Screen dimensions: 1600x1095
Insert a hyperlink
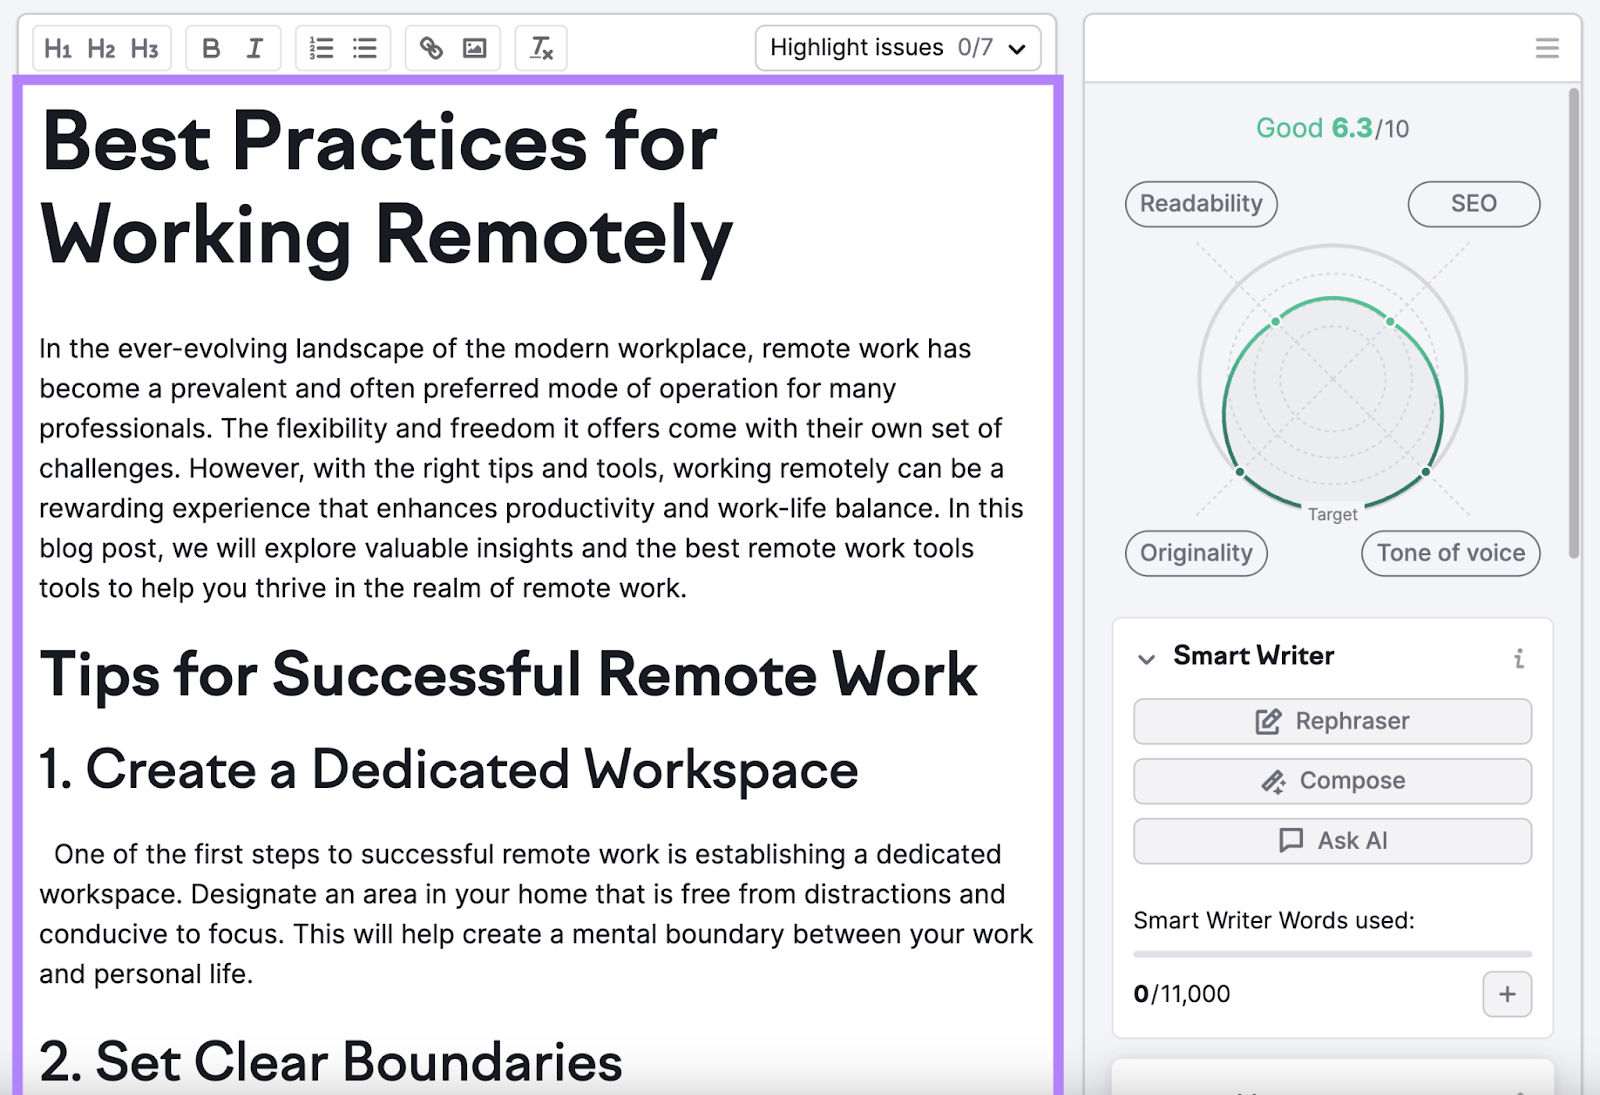tap(431, 48)
